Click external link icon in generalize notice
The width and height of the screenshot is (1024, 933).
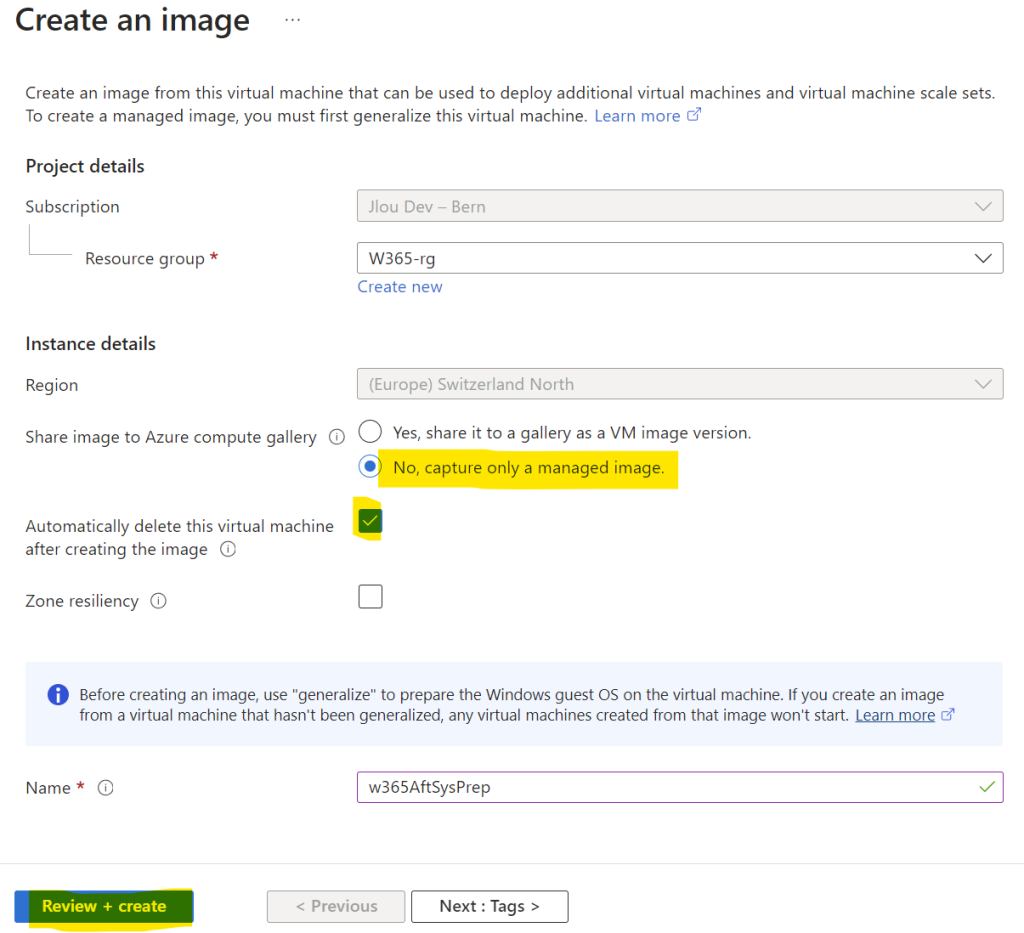(x=948, y=715)
